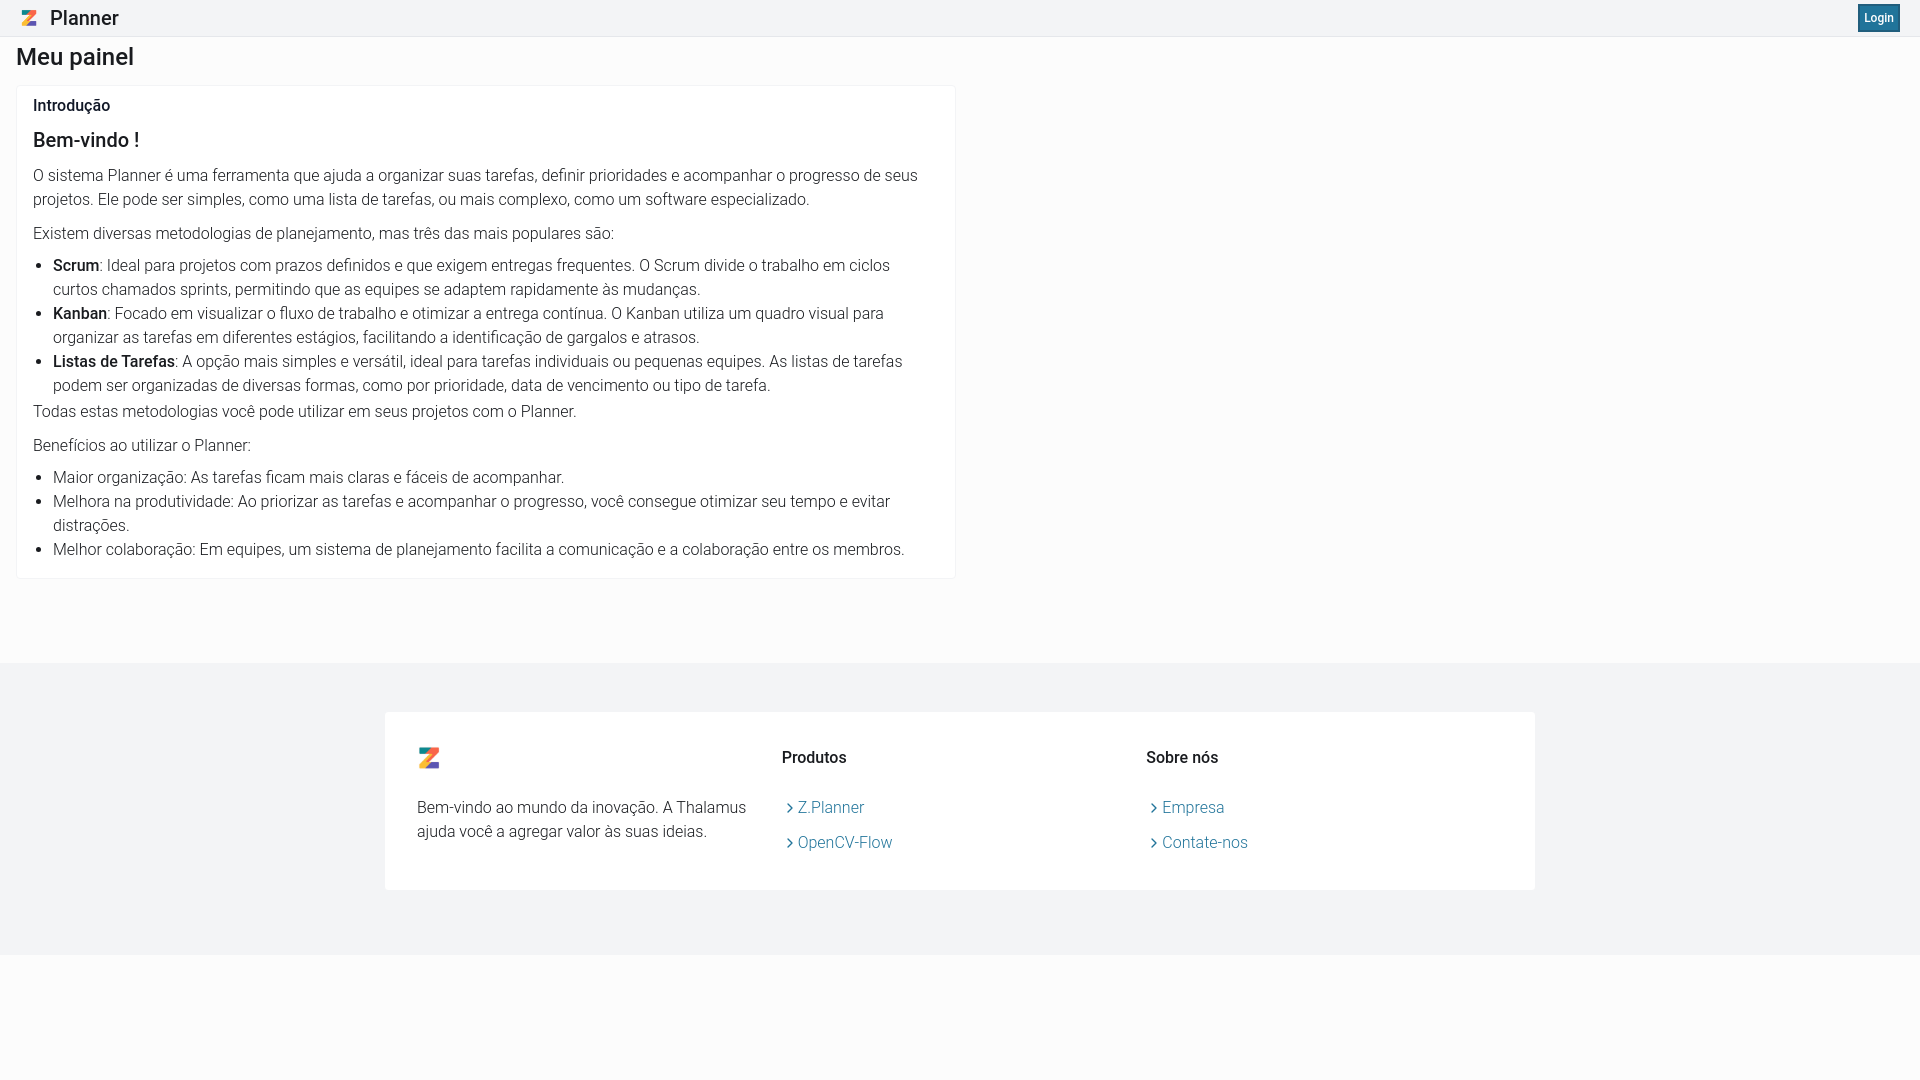Click the chevron beside Contate-nos
Viewport: 1920px width, 1080px height.
(x=1153, y=843)
